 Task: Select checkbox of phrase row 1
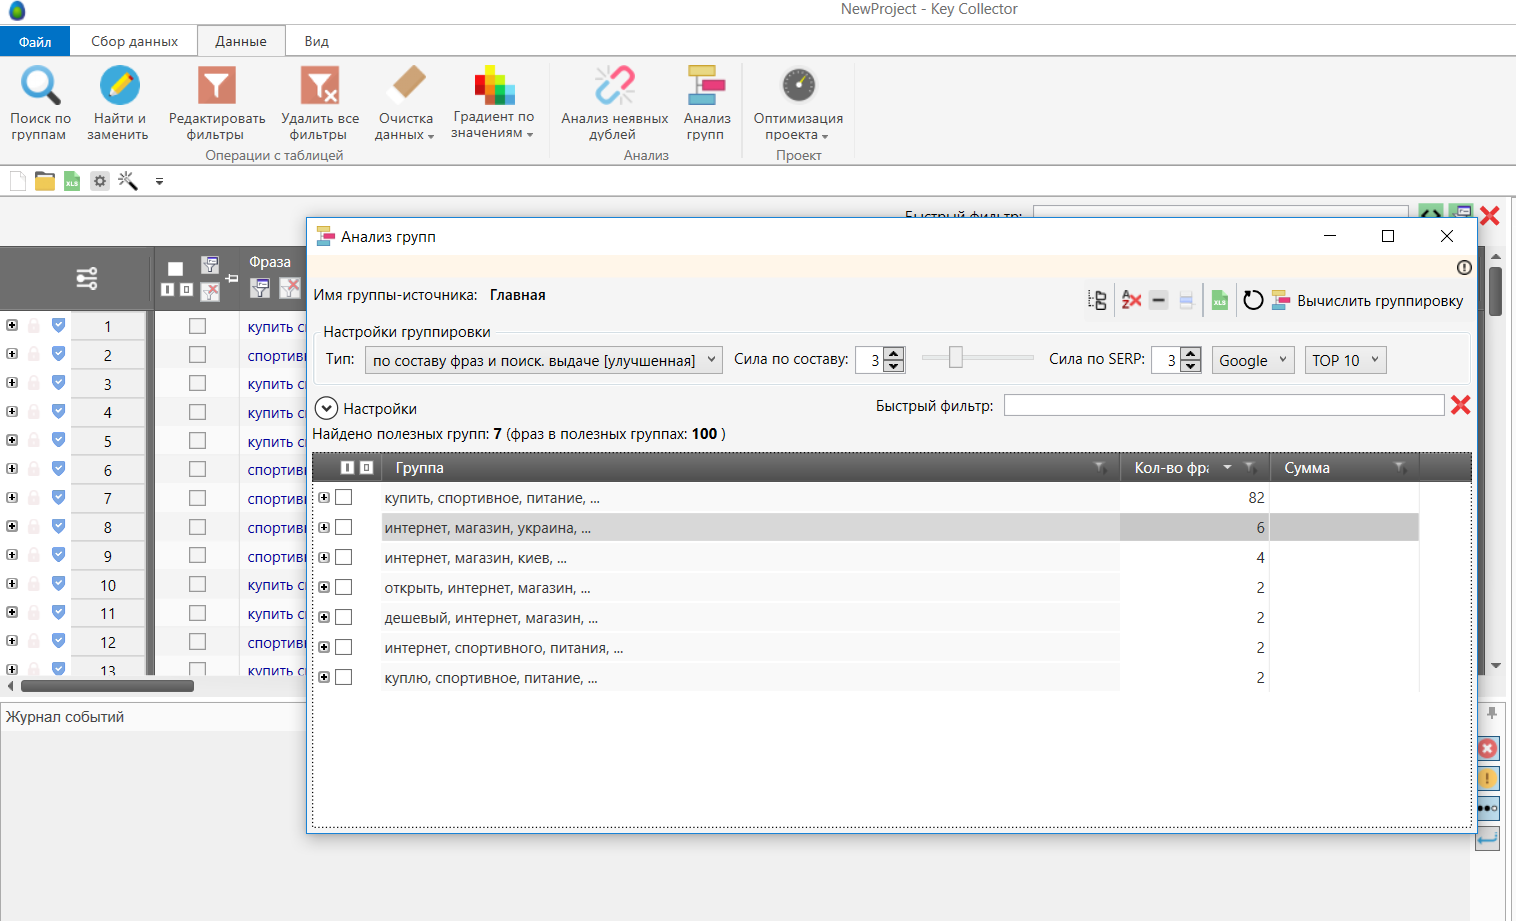(x=197, y=326)
